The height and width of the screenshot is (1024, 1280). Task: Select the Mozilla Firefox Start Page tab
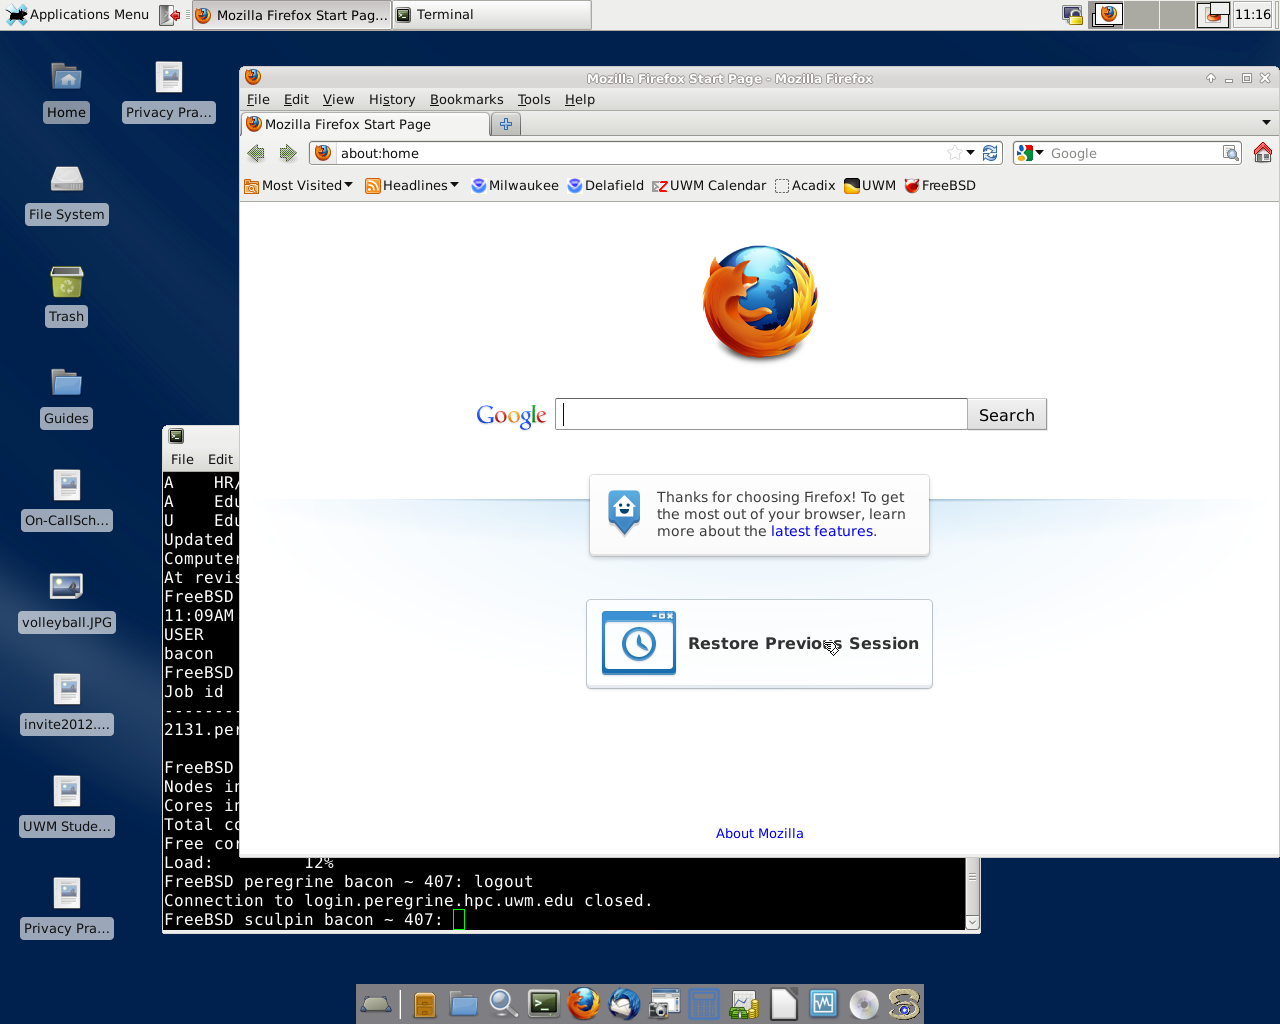point(366,124)
